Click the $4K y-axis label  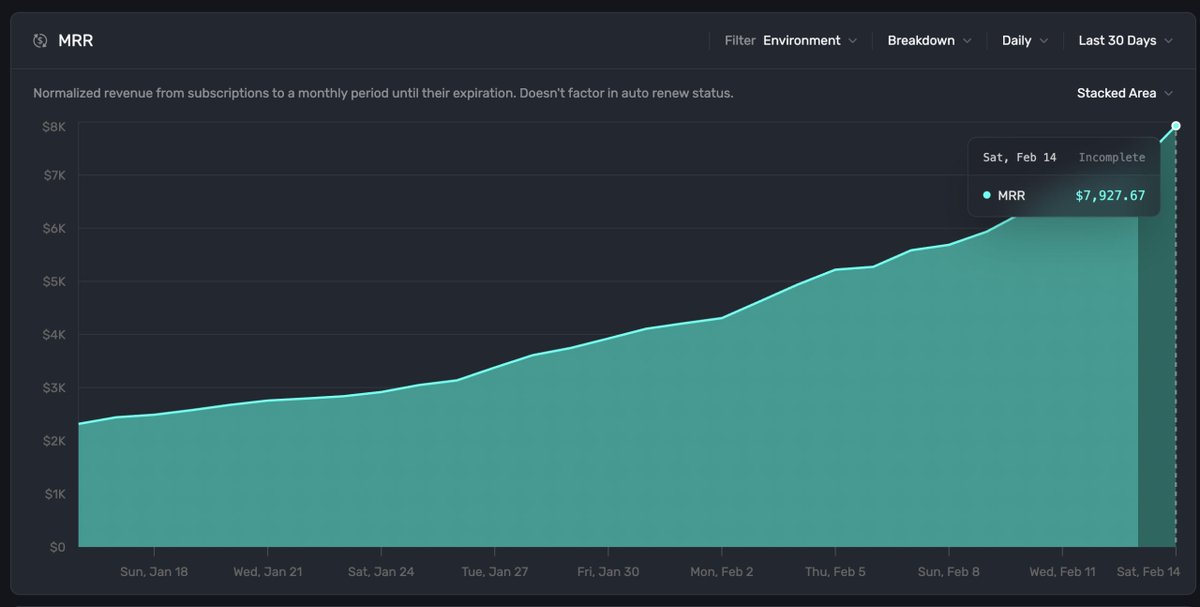pos(53,334)
